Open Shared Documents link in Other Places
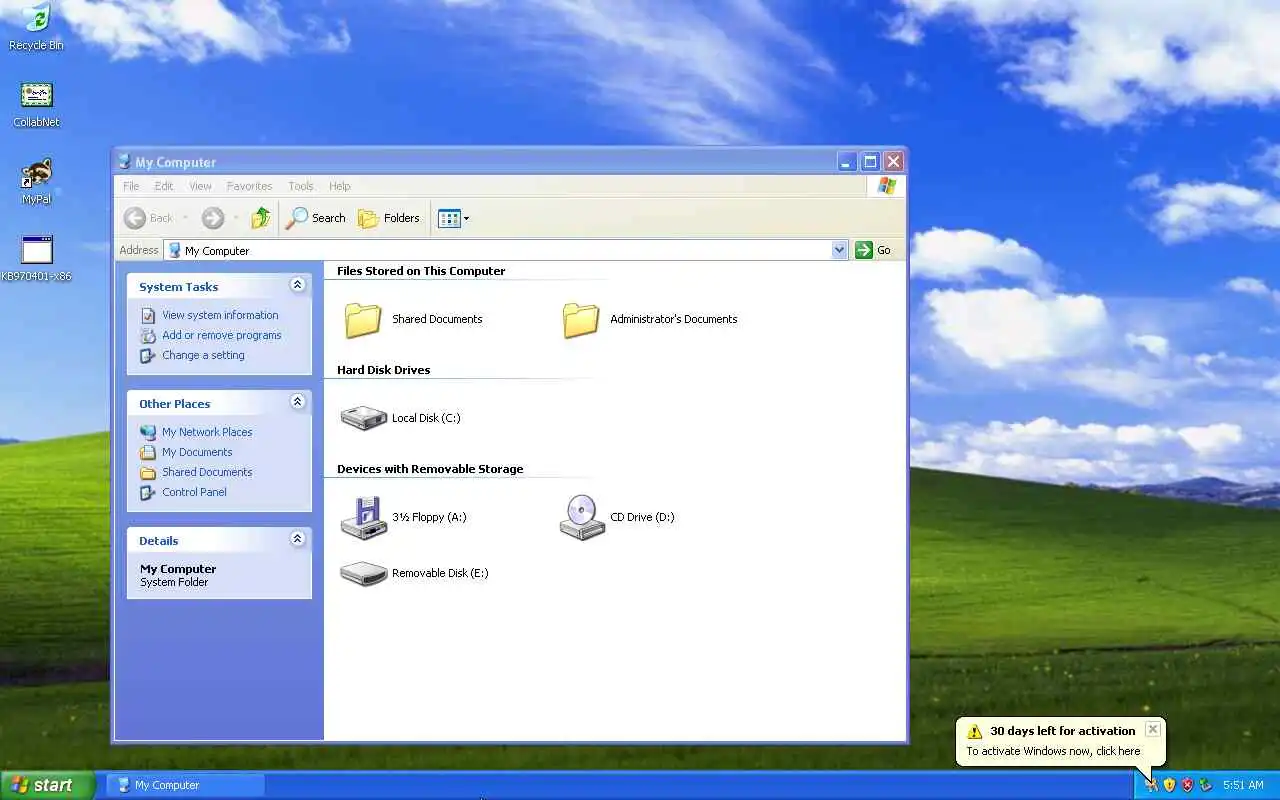This screenshot has height=800, width=1280. (207, 472)
